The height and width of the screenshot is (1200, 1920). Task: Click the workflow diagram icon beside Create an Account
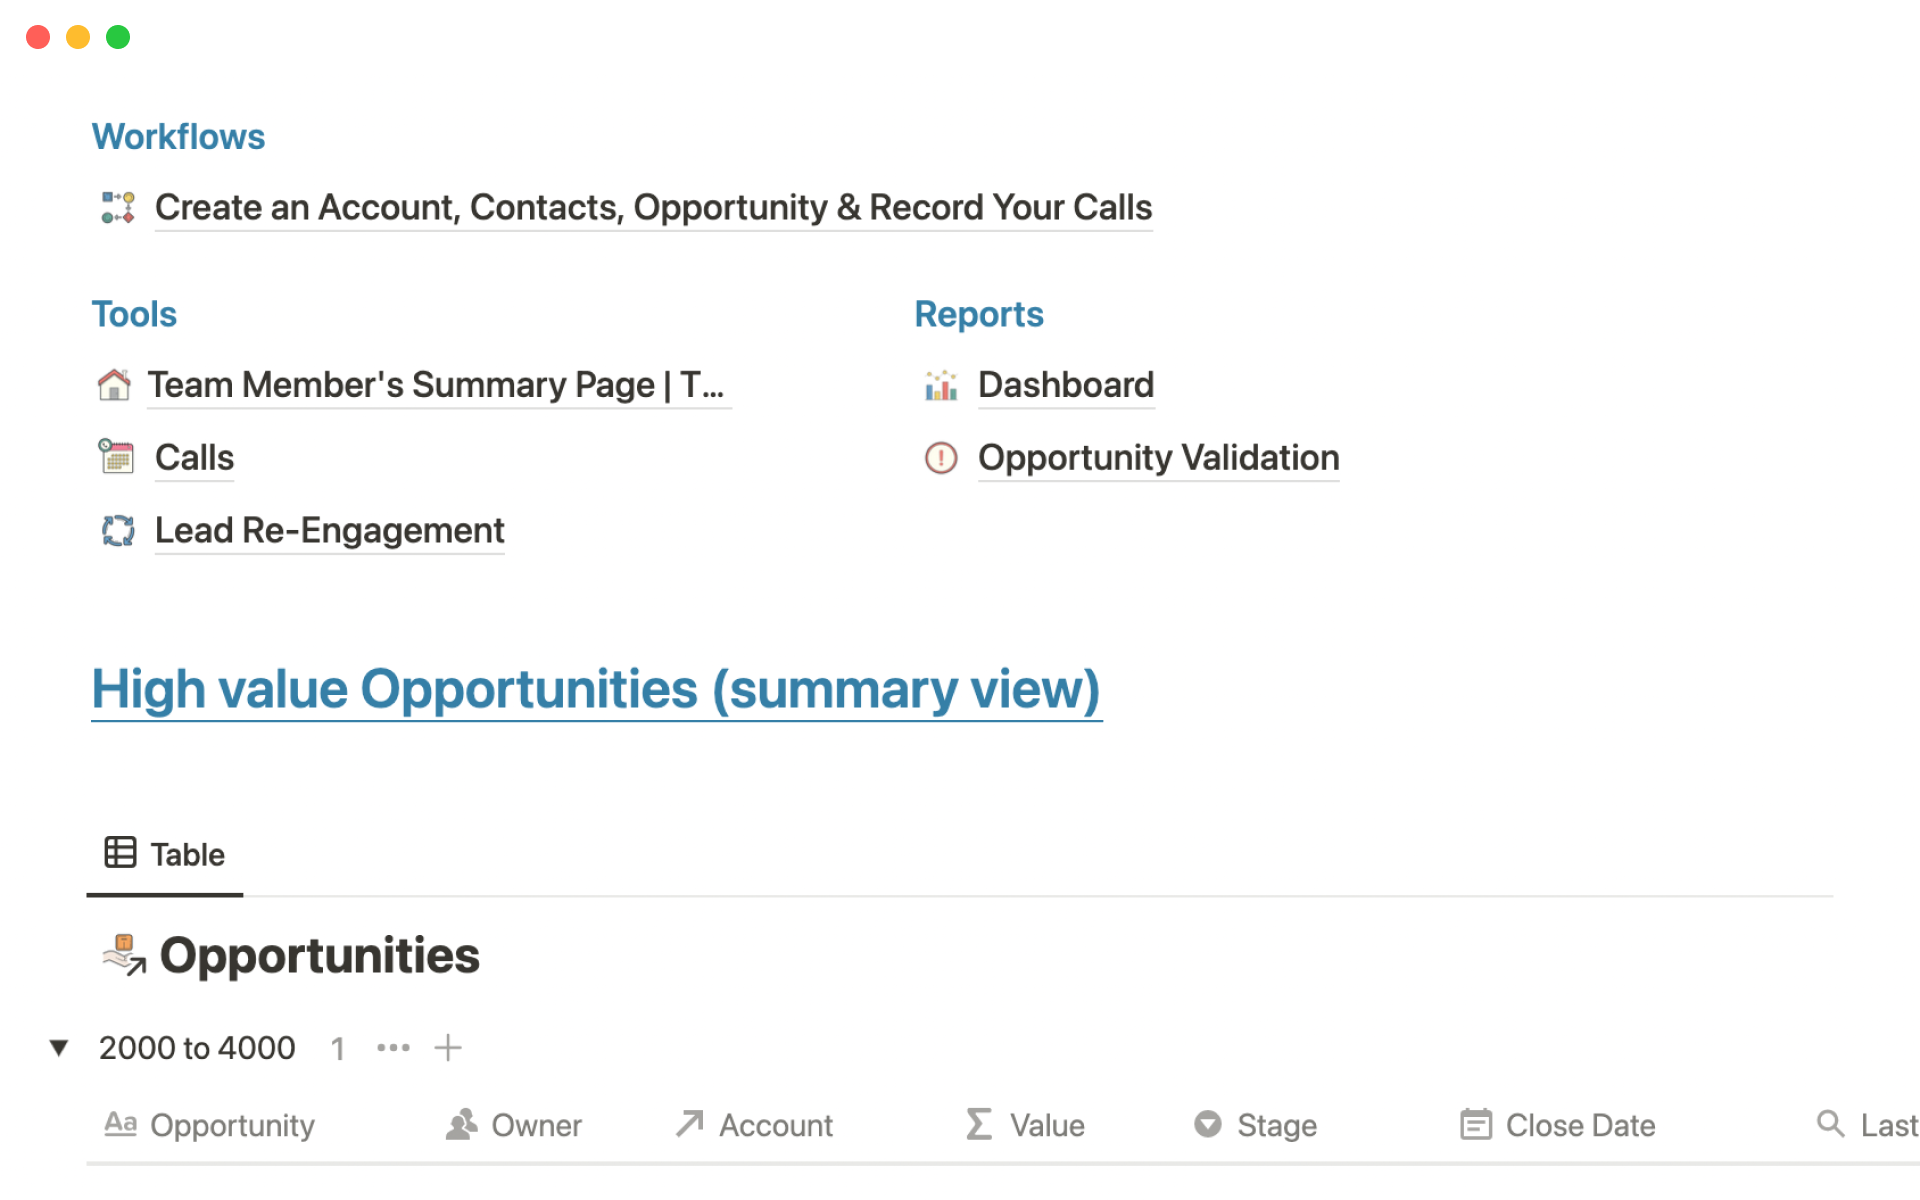118,207
